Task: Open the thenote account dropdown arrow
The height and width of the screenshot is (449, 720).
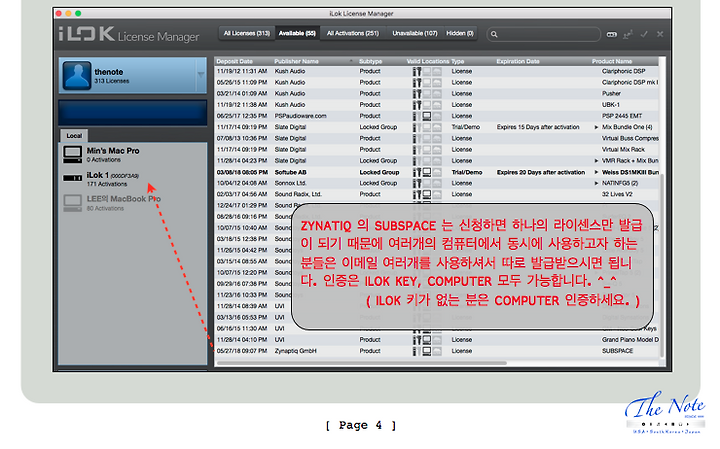Action: click(x=201, y=74)
